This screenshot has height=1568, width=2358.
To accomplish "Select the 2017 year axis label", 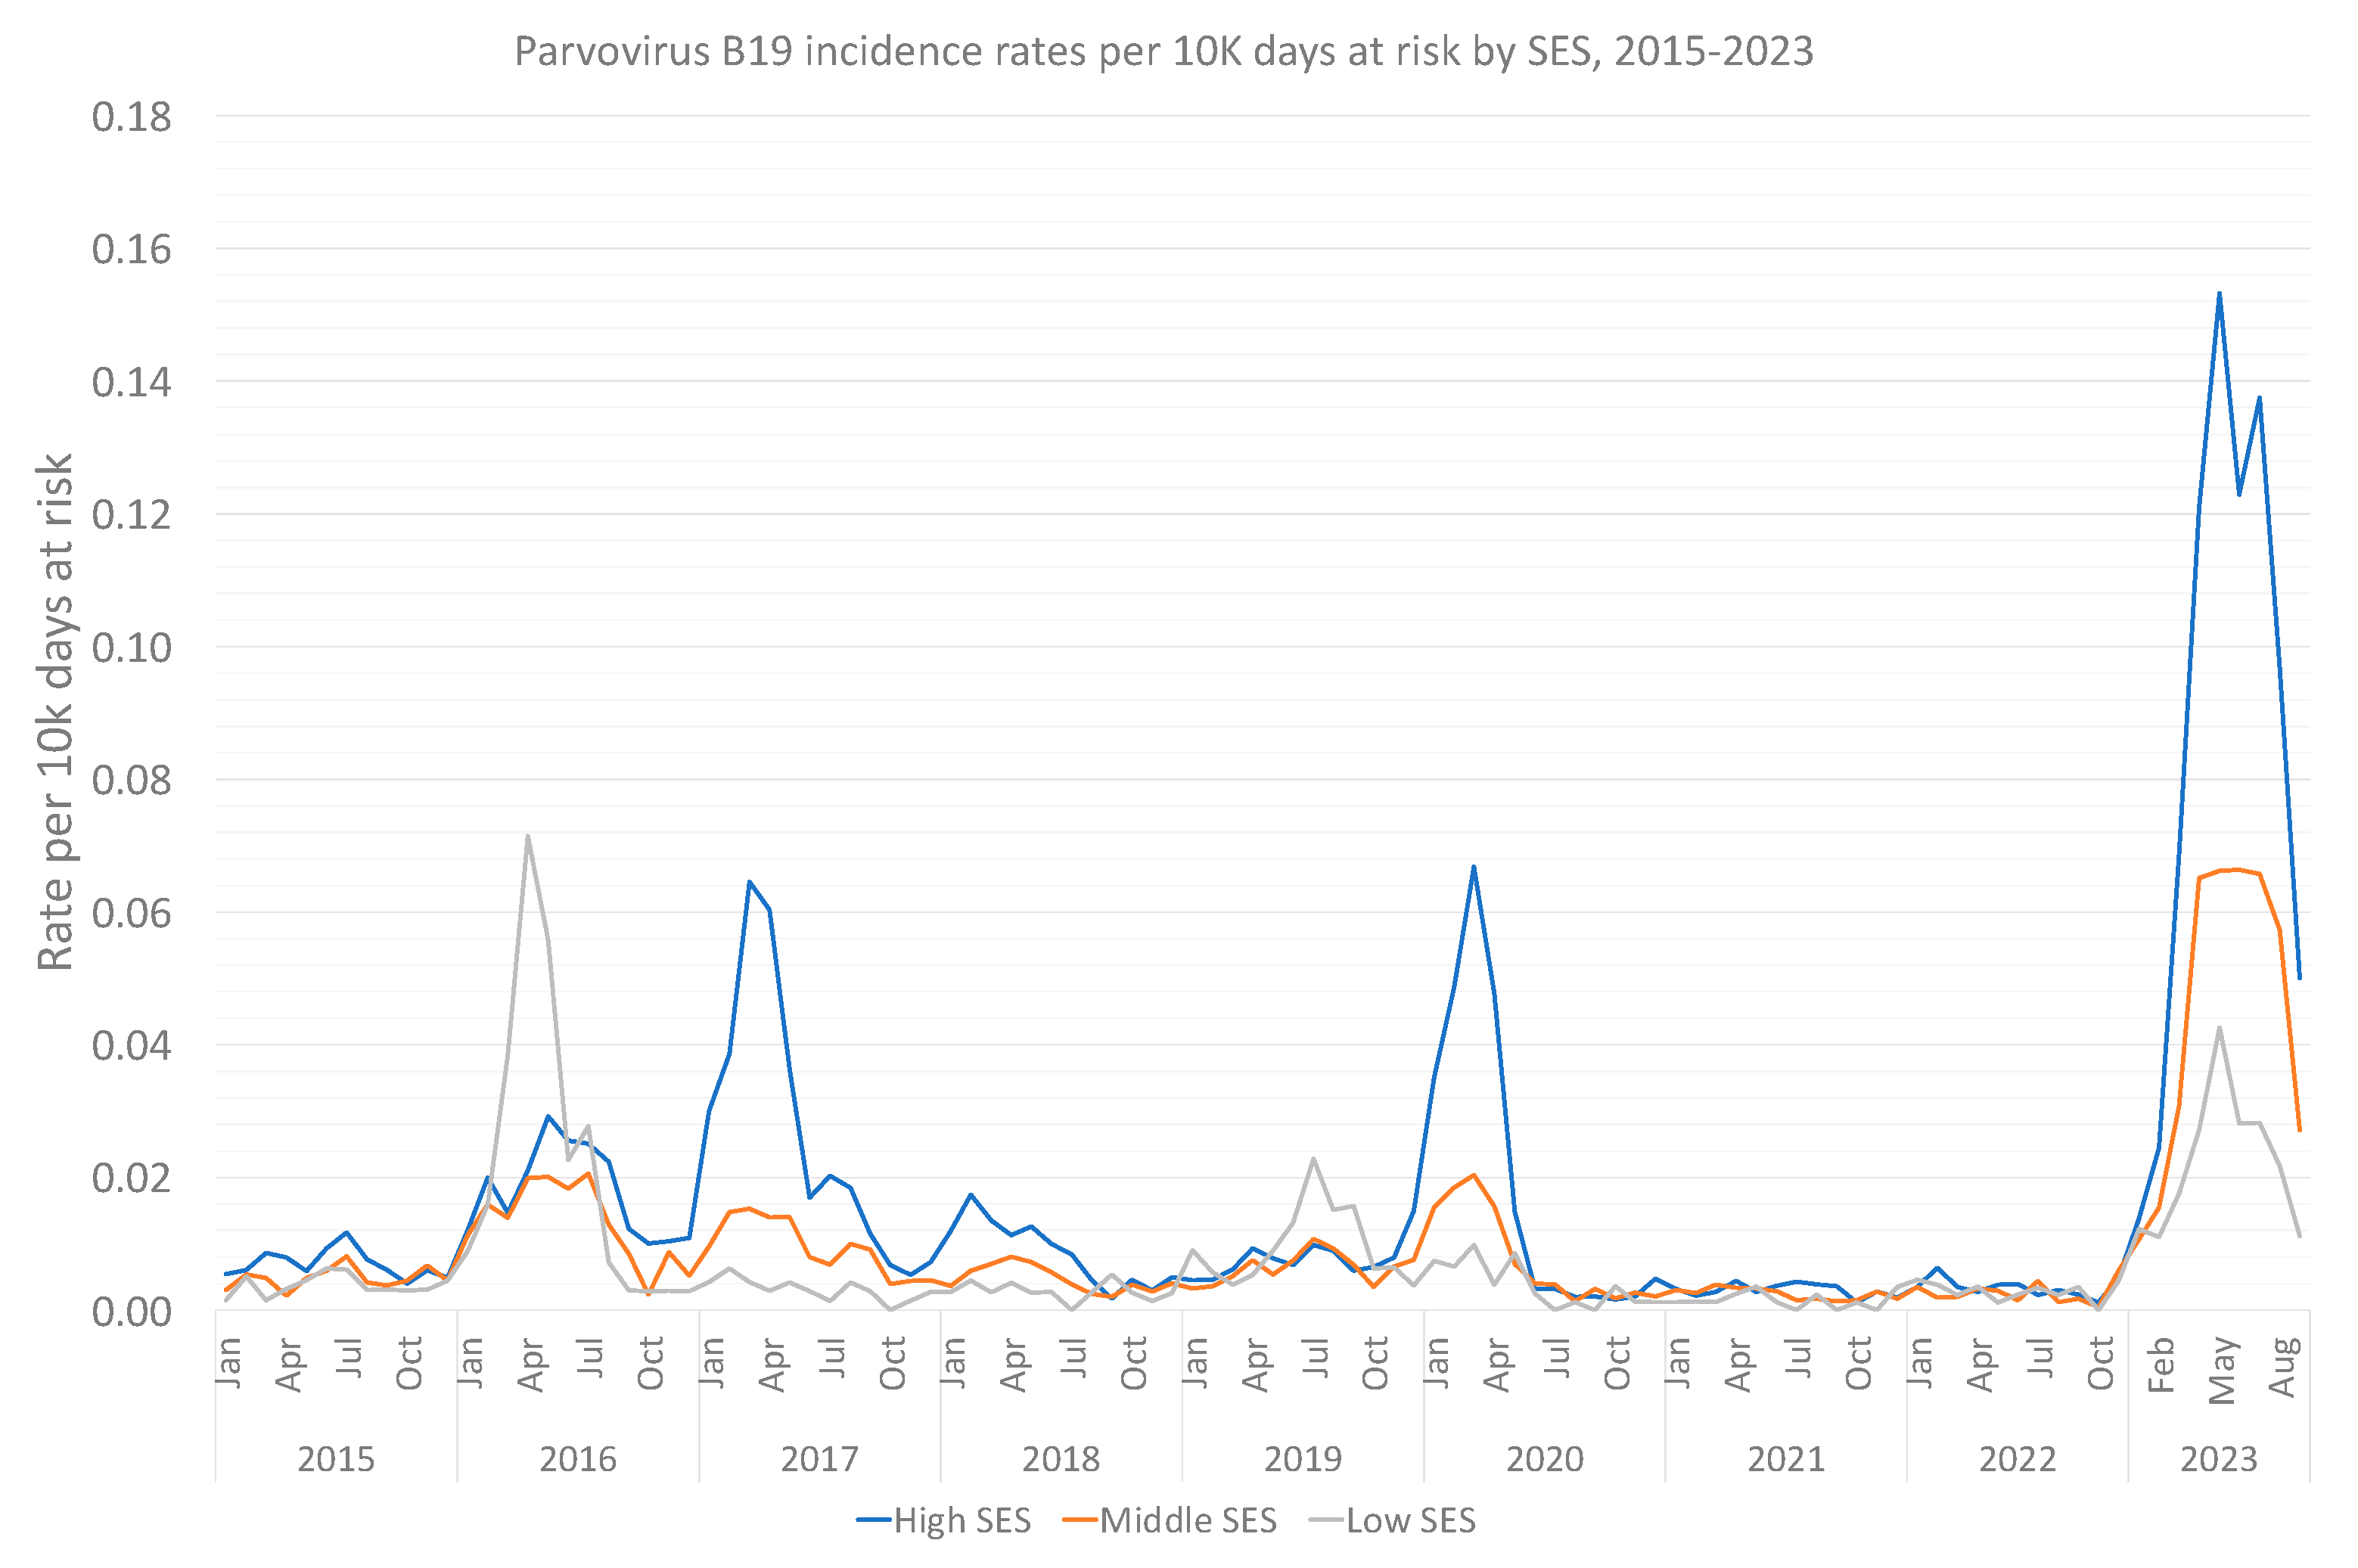I will (819, 1459).
